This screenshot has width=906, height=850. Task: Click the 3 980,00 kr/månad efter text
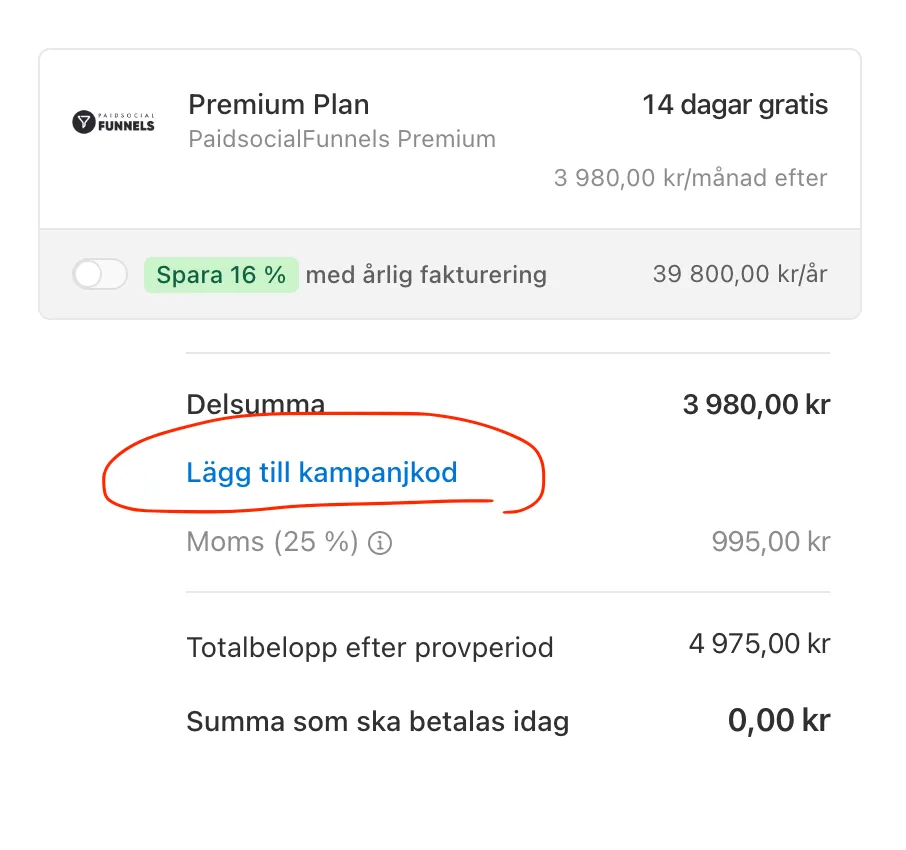point(690,178)
